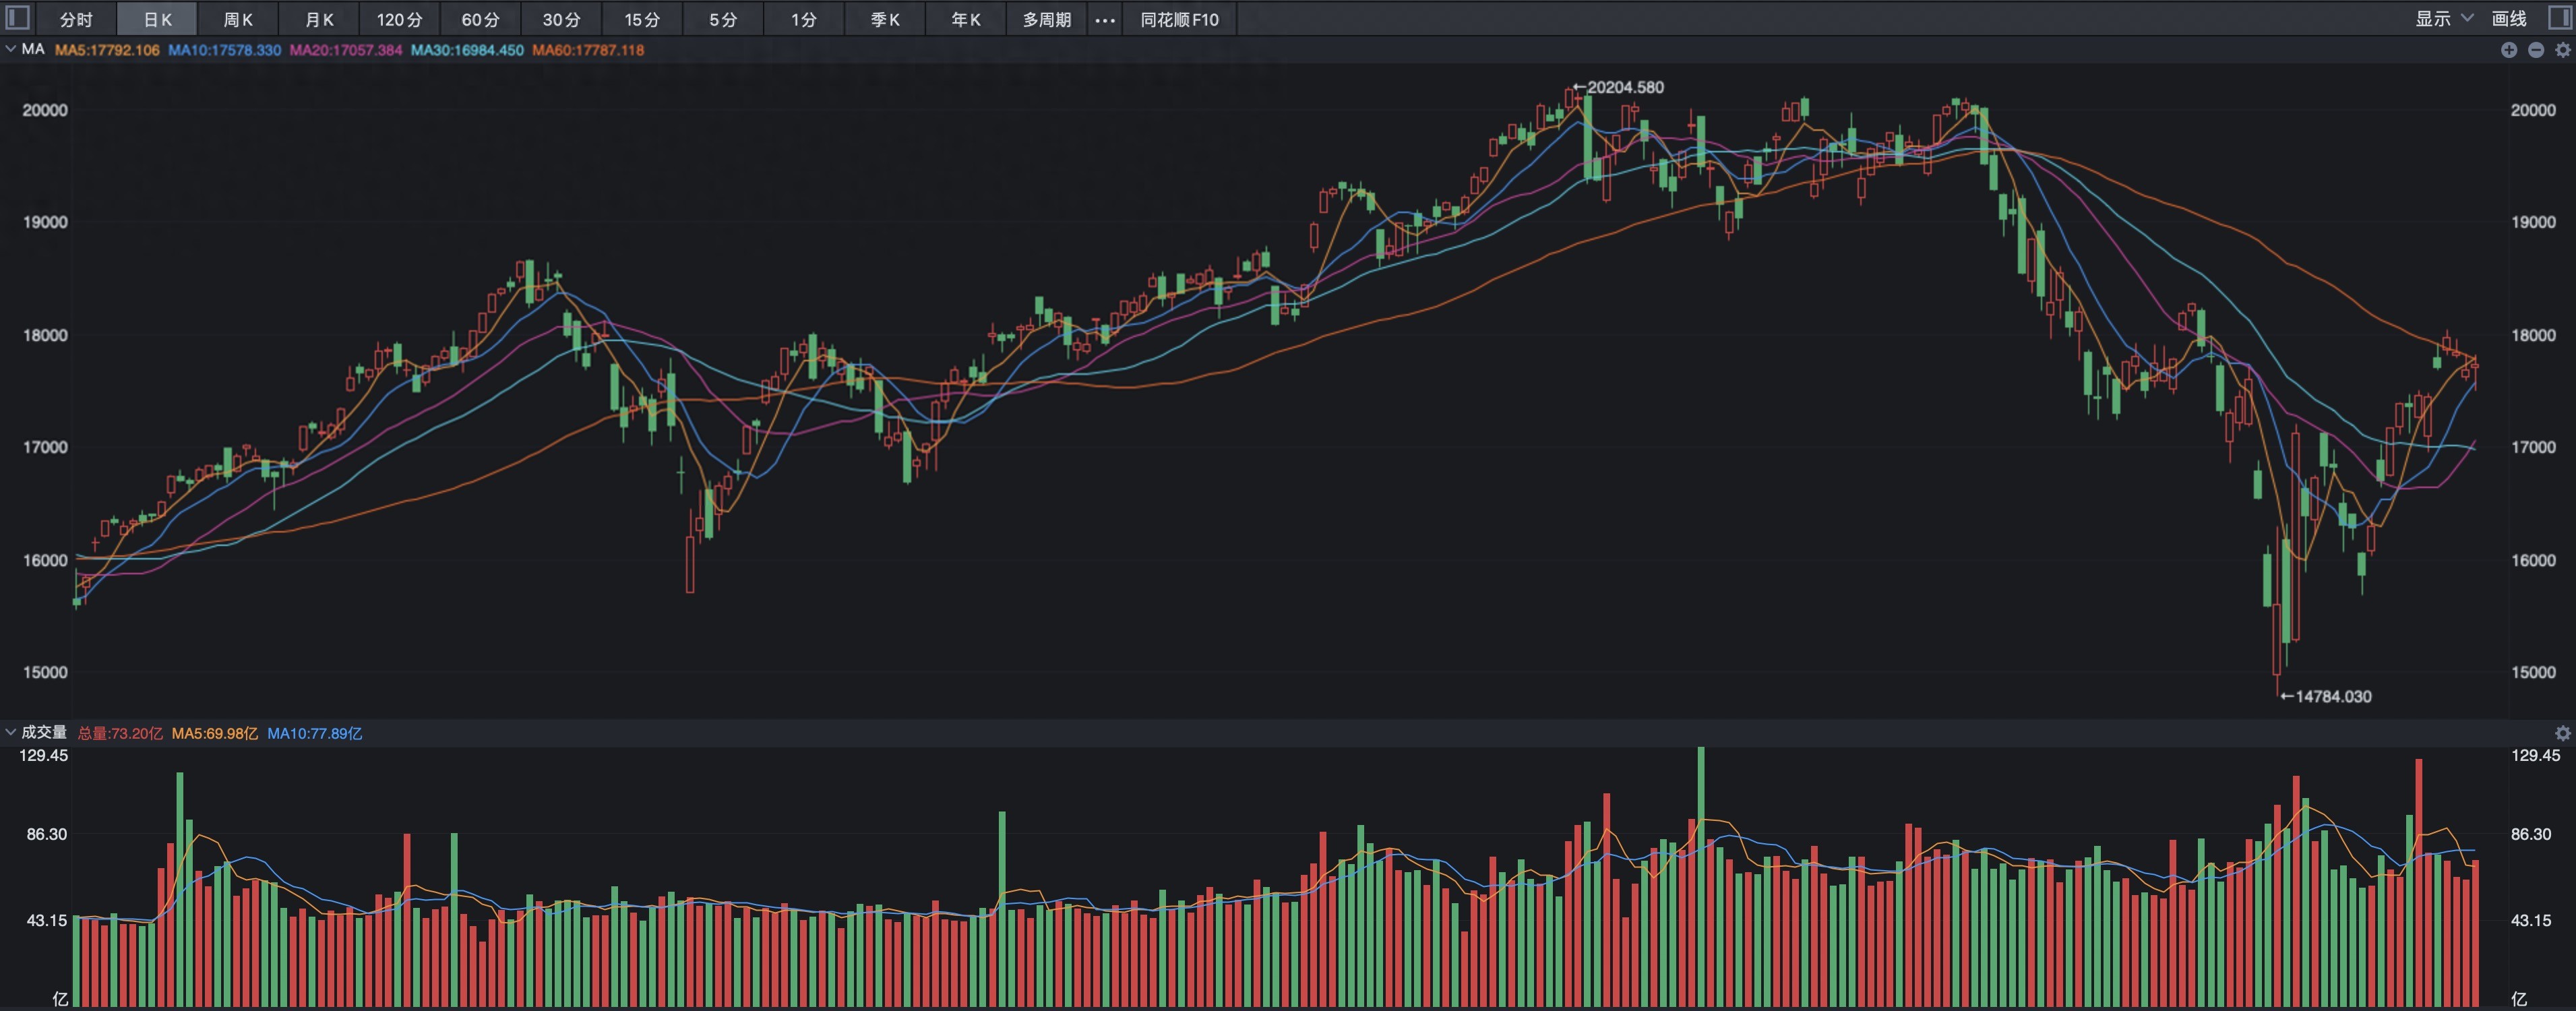The width and height of the screenshot is (2576, 1011).
Task: Click the 画线 draw line button
Action: (2509, 18)
